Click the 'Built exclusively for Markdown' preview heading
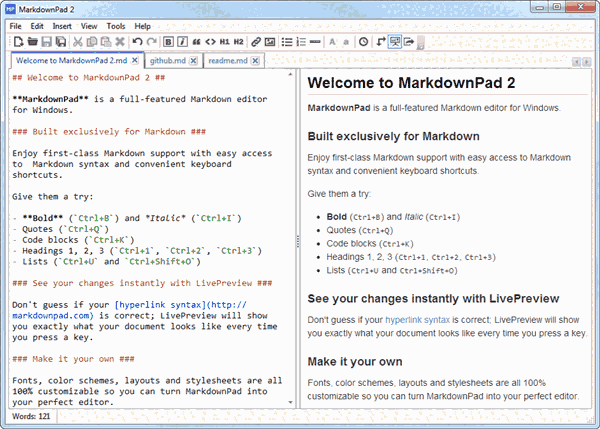Screen dimensions: 600x429 (x=393, y=136)
